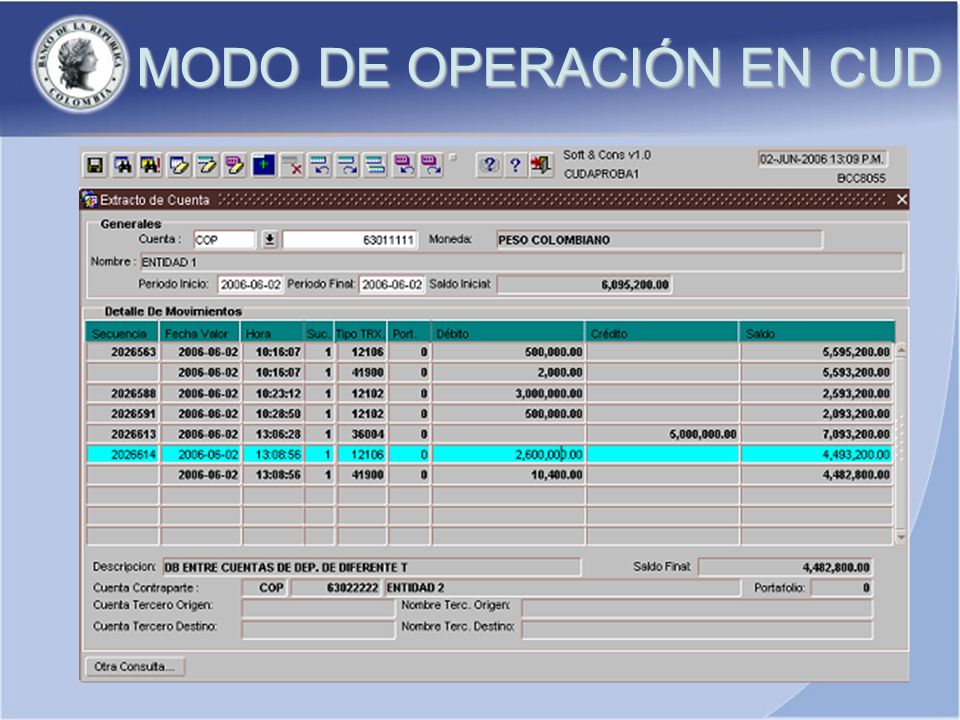This screenshot has width=960, height=720.
Task: Click the purple previous block icon
Action: coord(403,165)
